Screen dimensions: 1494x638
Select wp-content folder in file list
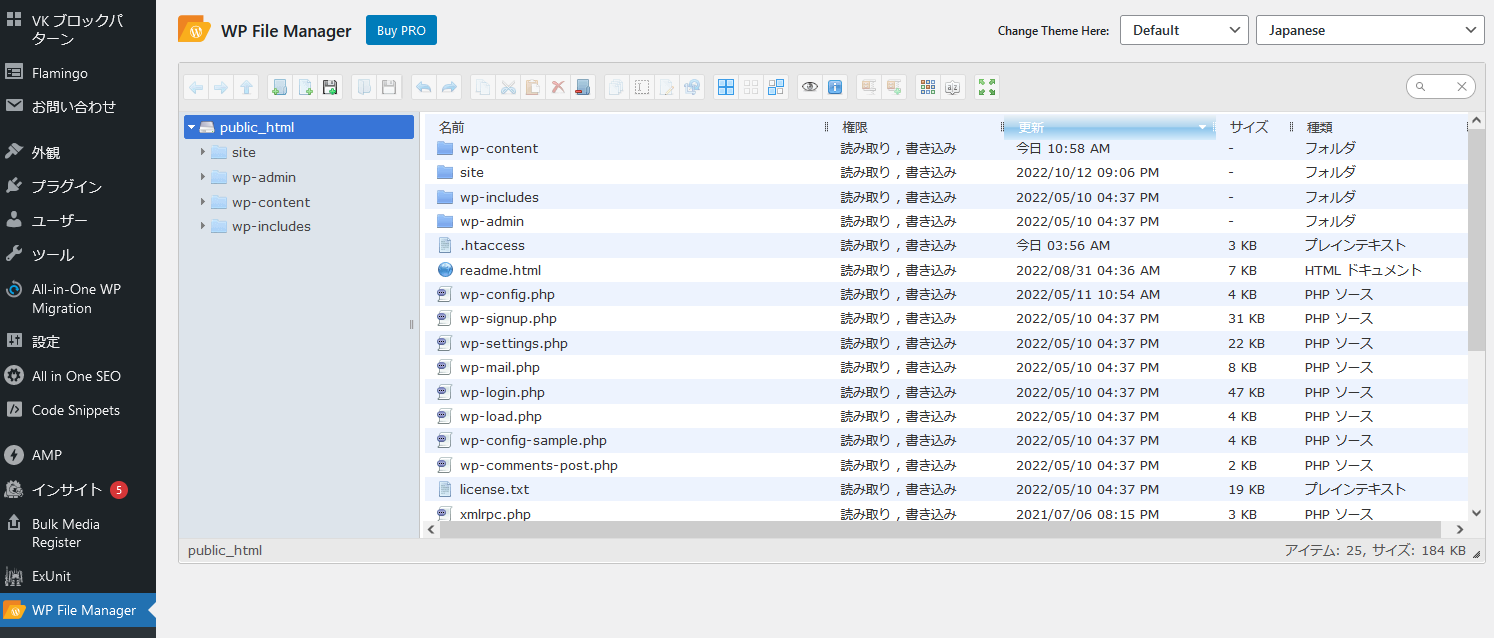pos(947,148)
